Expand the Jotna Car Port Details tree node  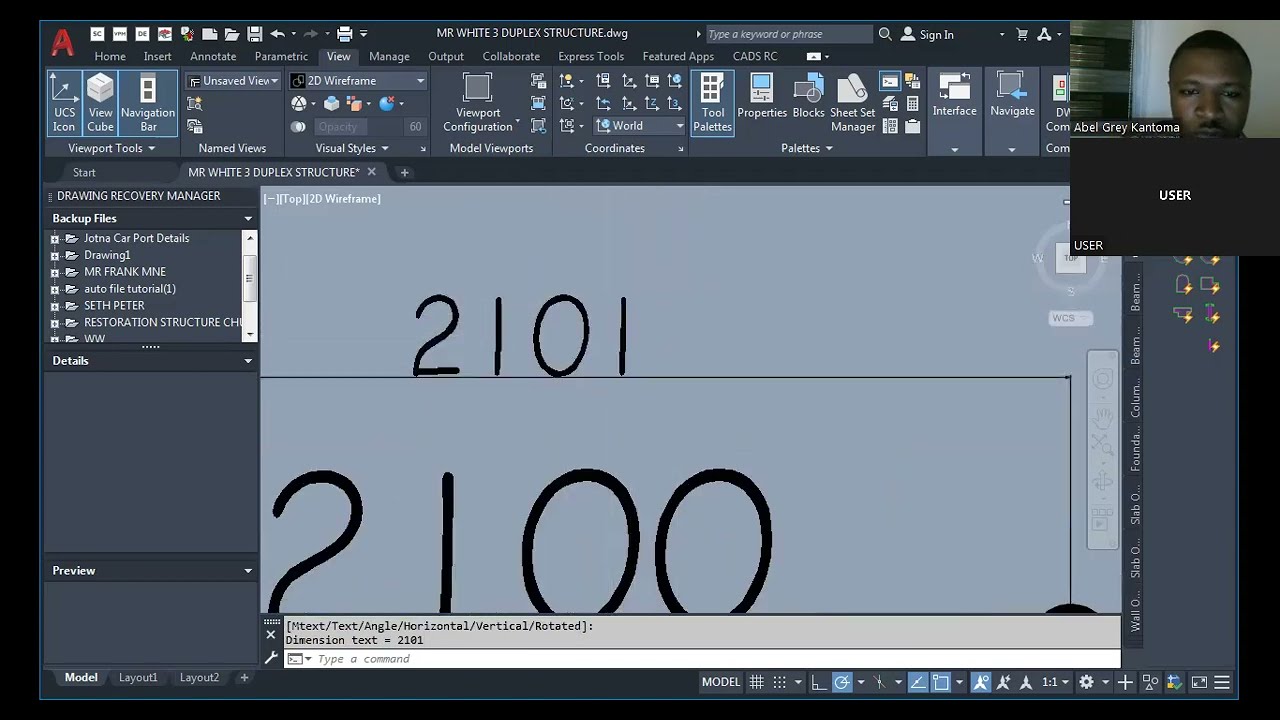tap(55, 239)
